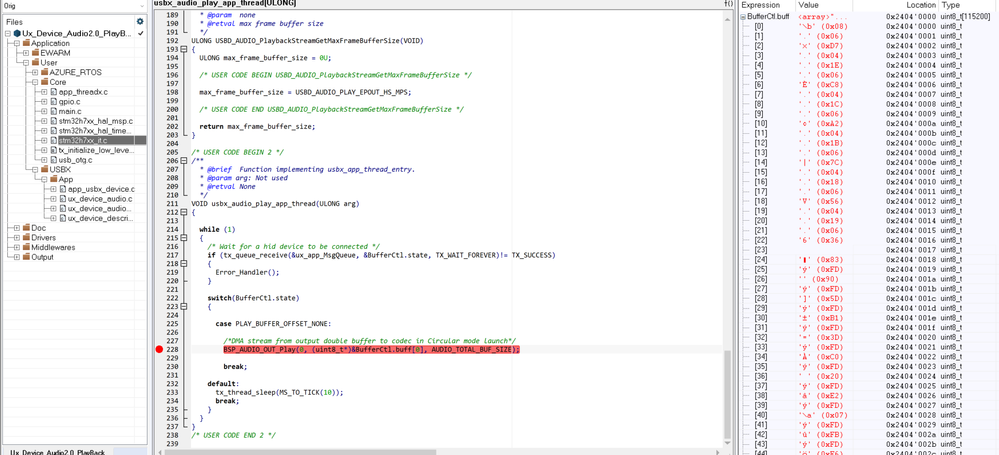Screen dimensions: 999x455
Task: Click the file icon of usb_otg.c
Action: [54, 160]
